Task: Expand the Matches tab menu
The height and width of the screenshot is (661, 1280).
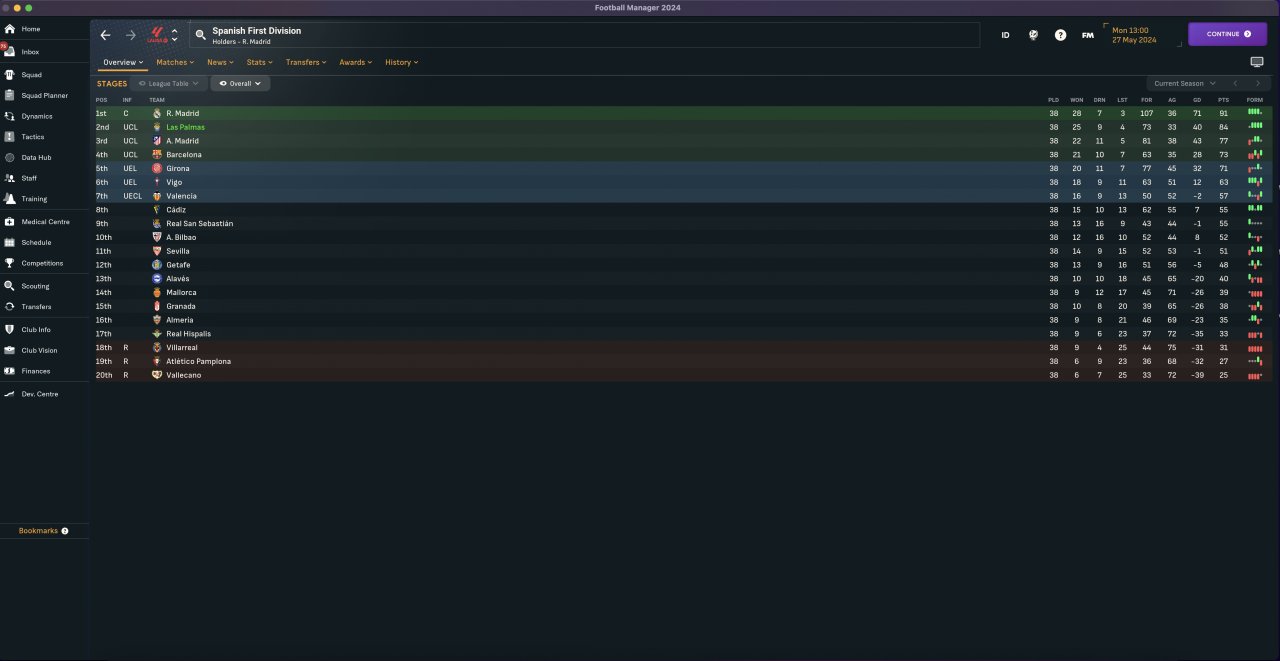Action: tap(175, 62)
